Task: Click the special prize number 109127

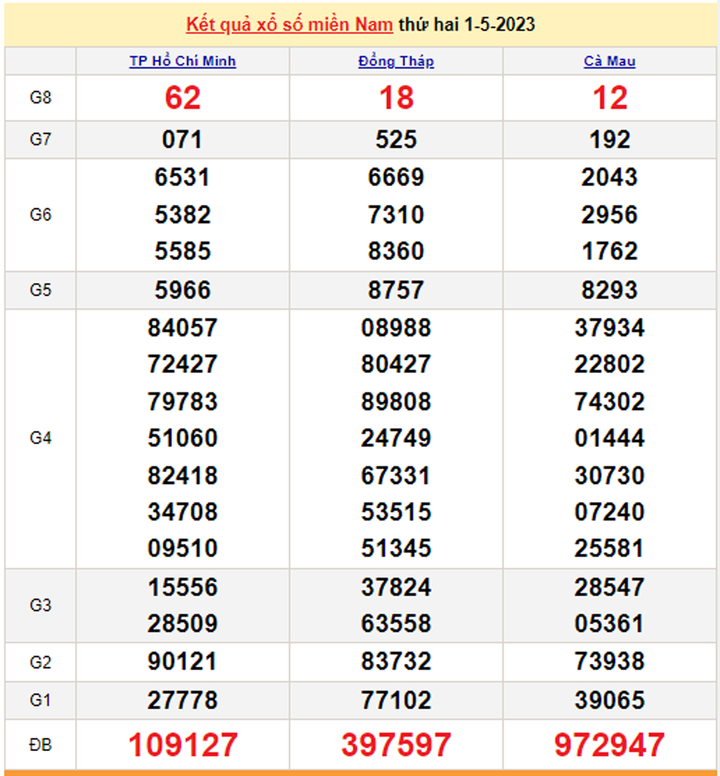Action: coord(183,745)
